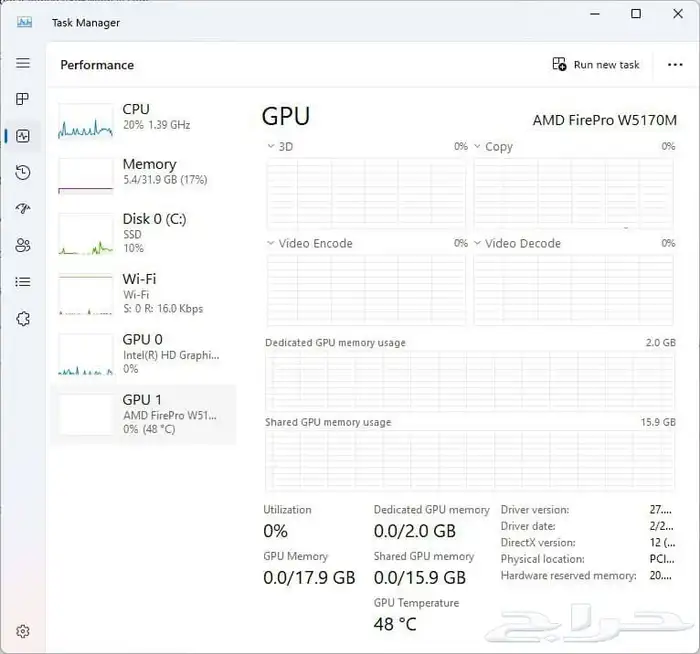Click the 0.0/17.9 GB GPU Memory value
The width and height of the screenshot is (700, 654).
point(309,578)
